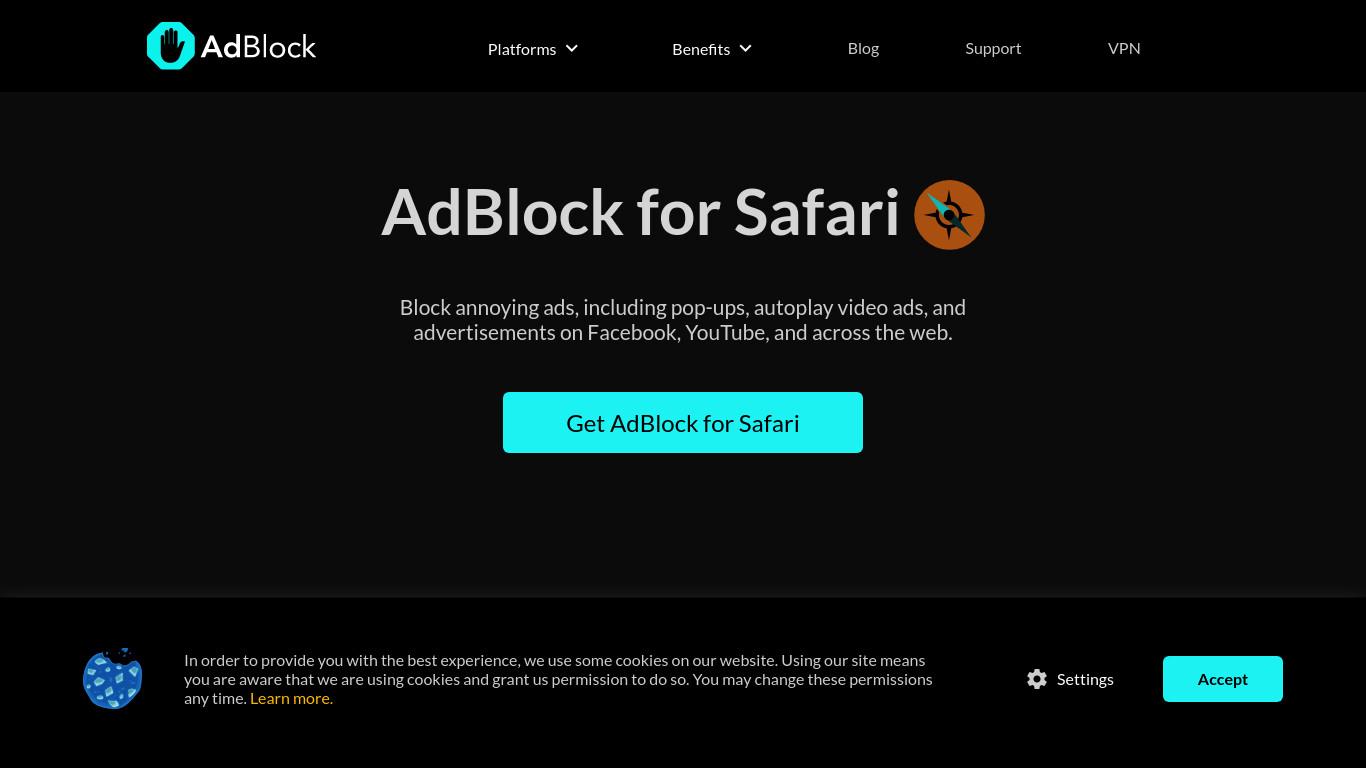
Task: Accept the cookie consent
Action: click(x=1223, y=679)
